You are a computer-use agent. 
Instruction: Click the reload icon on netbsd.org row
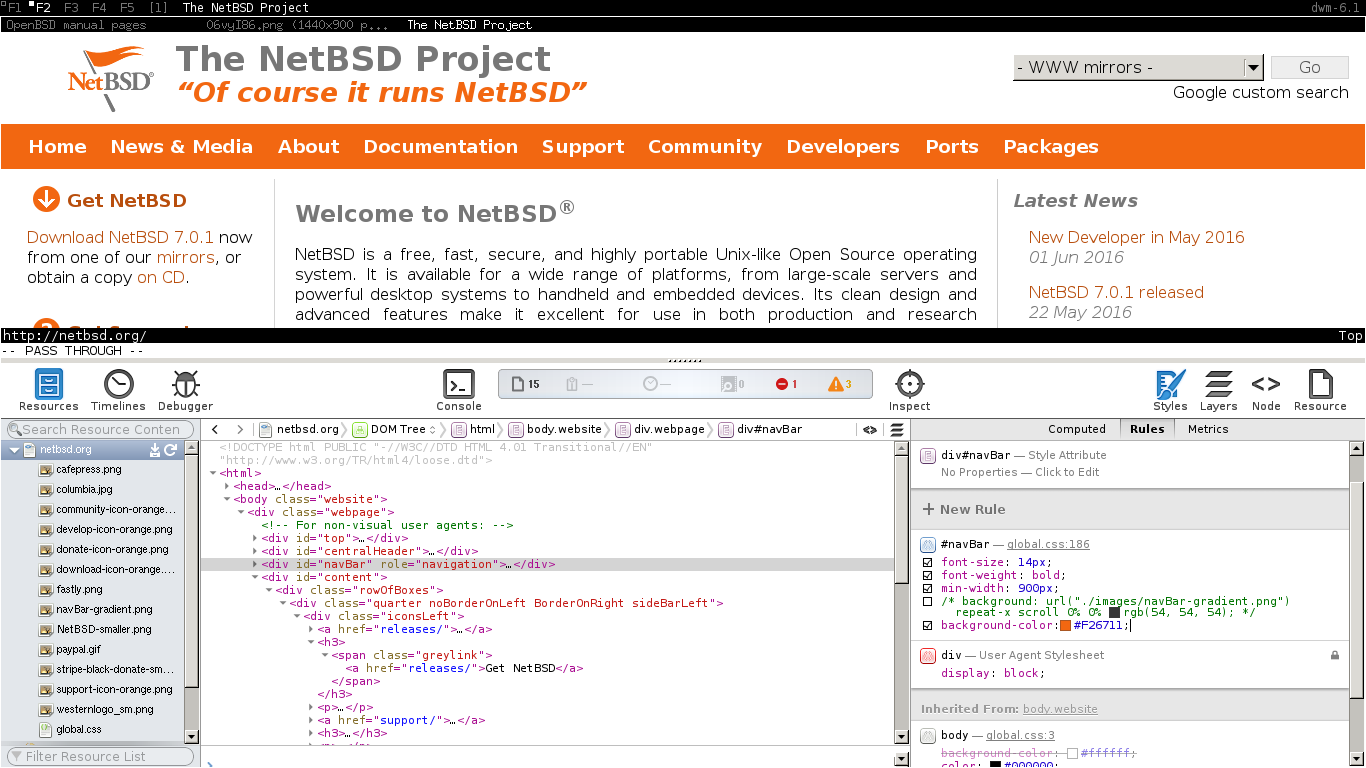click(x=171, y=450)
